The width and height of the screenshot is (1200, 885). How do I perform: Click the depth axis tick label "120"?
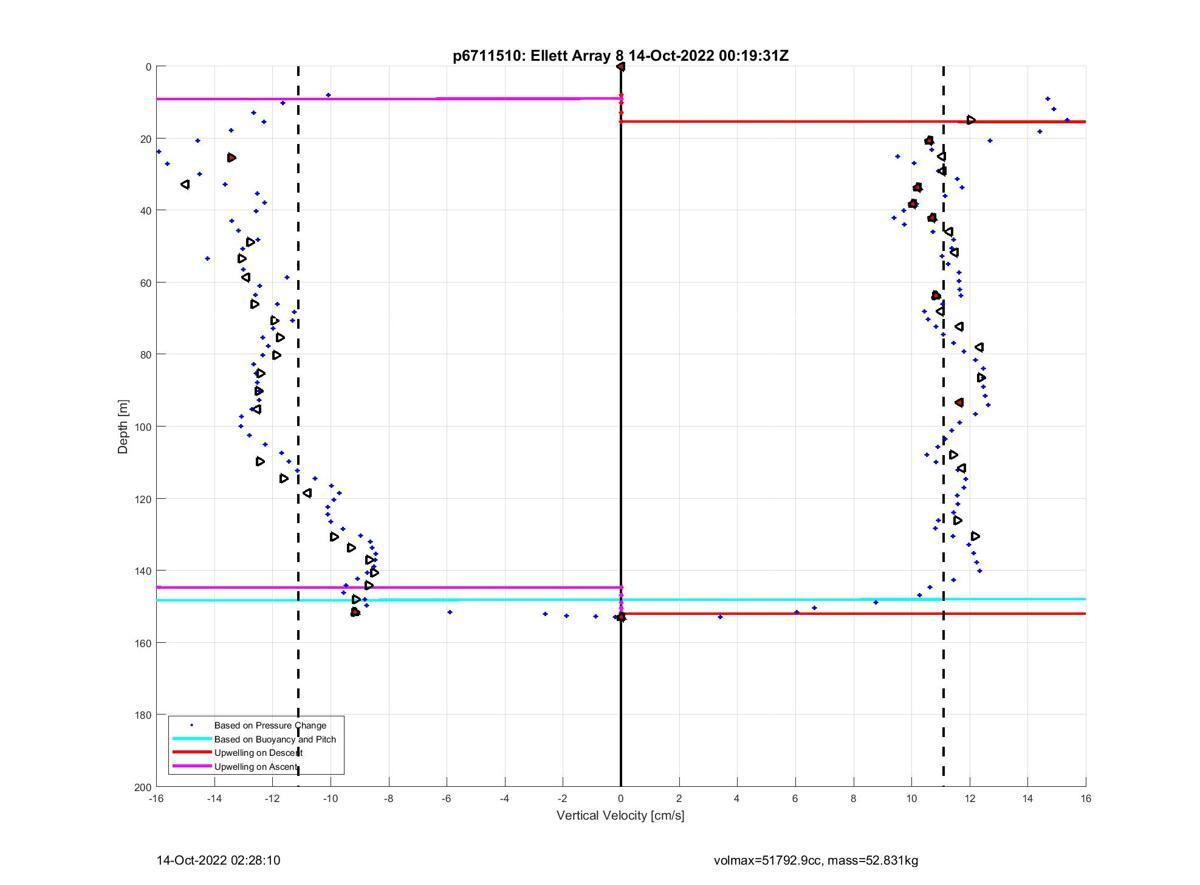pyautogui.click(x=142, y=499)
